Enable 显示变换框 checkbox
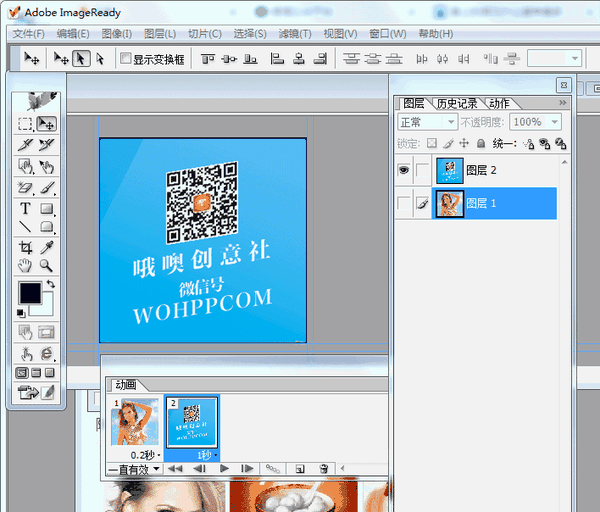Image resolution: width=600 pixels, height=512 pixels. tap(126, 59)
